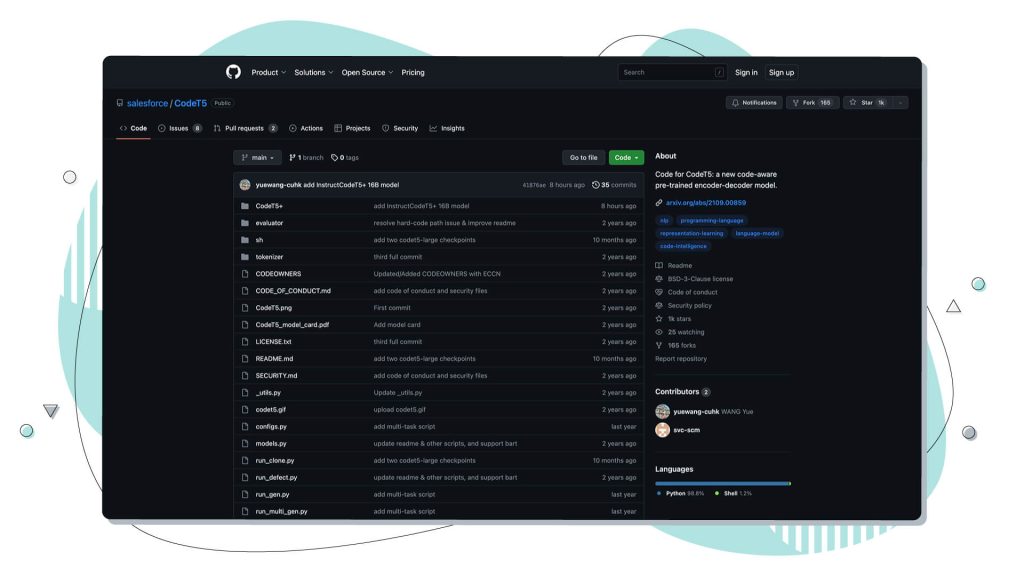Click the Sign in link

coord(746,72)
